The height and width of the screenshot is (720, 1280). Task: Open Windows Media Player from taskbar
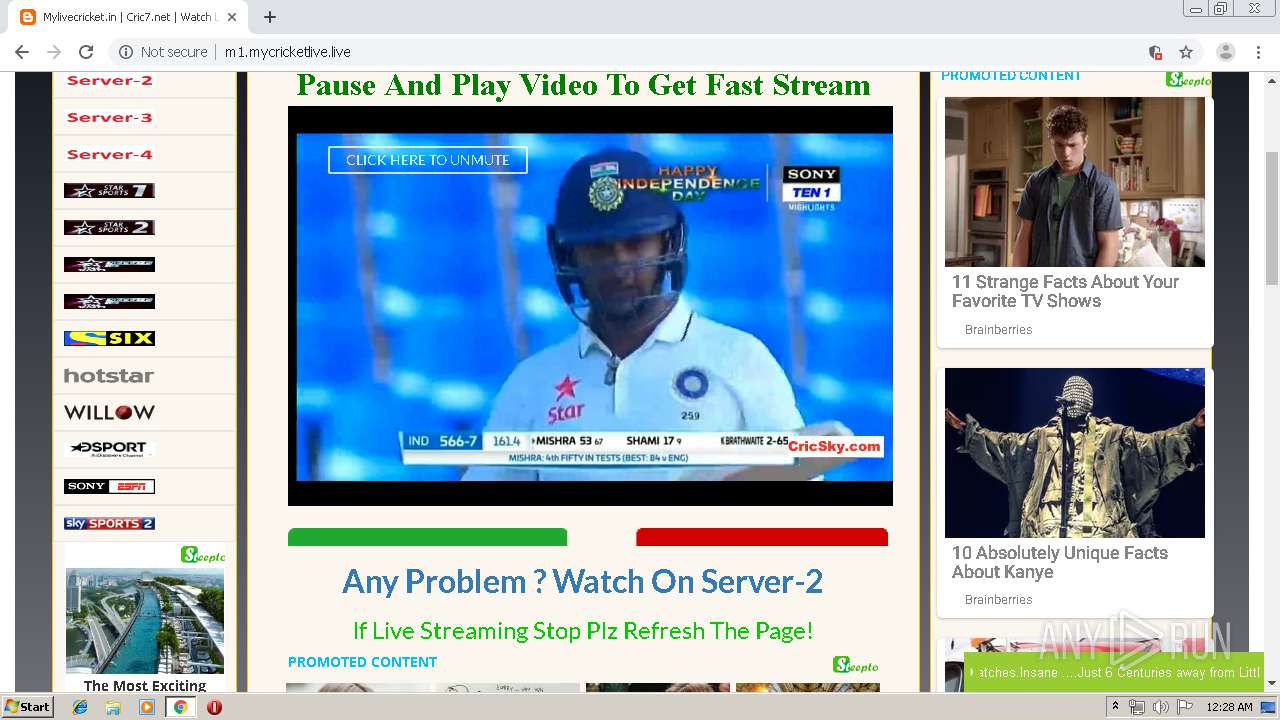click(x=147, y=707)
